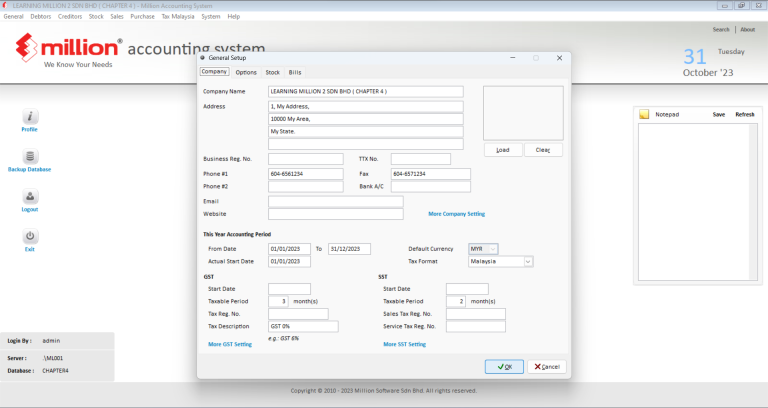Click the company logo preview box

pos(523,113)
